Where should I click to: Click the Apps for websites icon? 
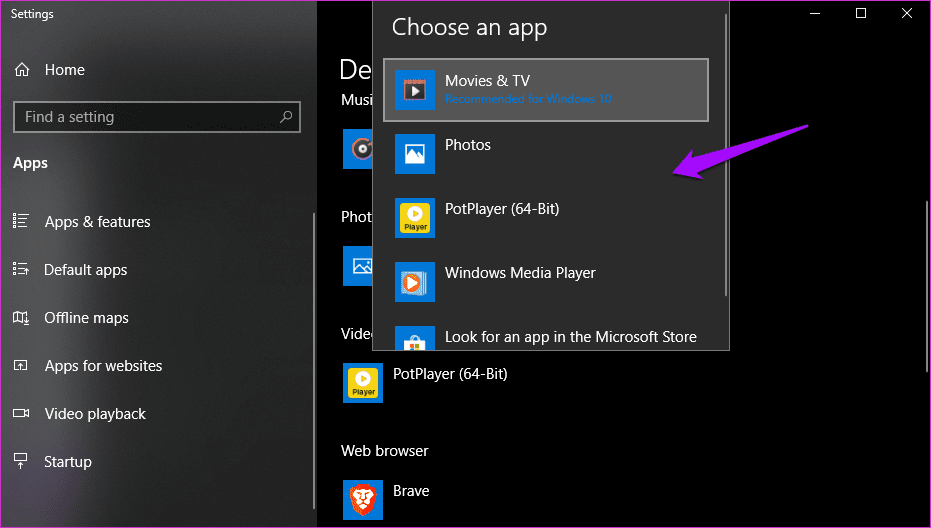tap(21, 366)
